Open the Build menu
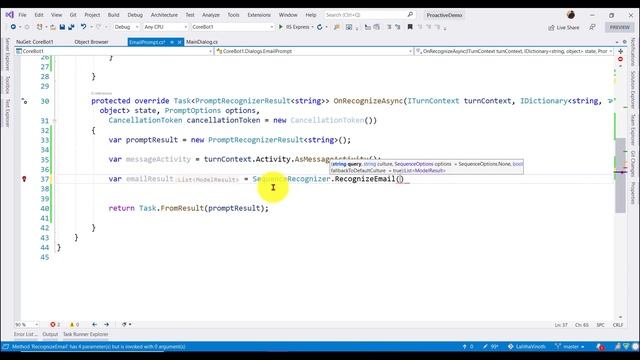Screen dimensions: 640x360 coord(113,15)
